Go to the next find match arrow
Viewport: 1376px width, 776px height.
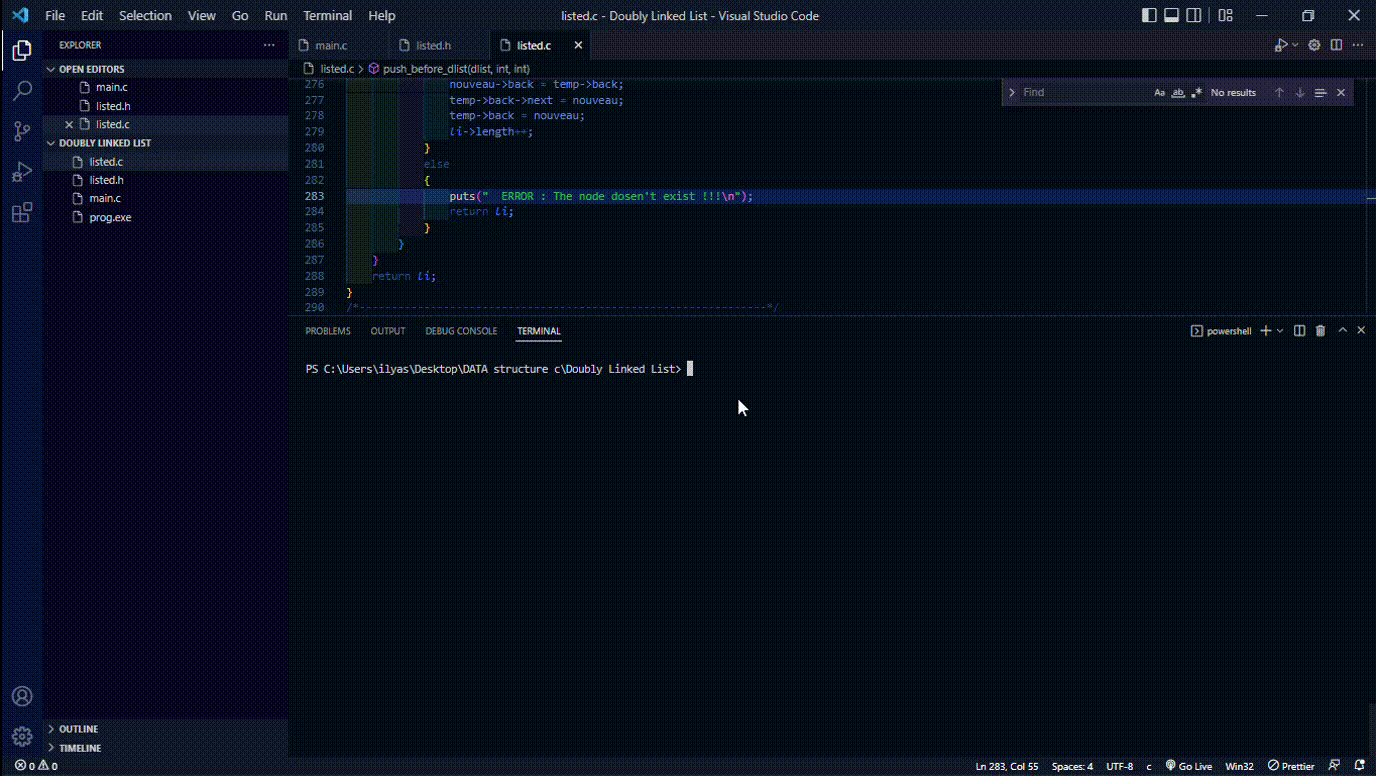pos(1300,92)
